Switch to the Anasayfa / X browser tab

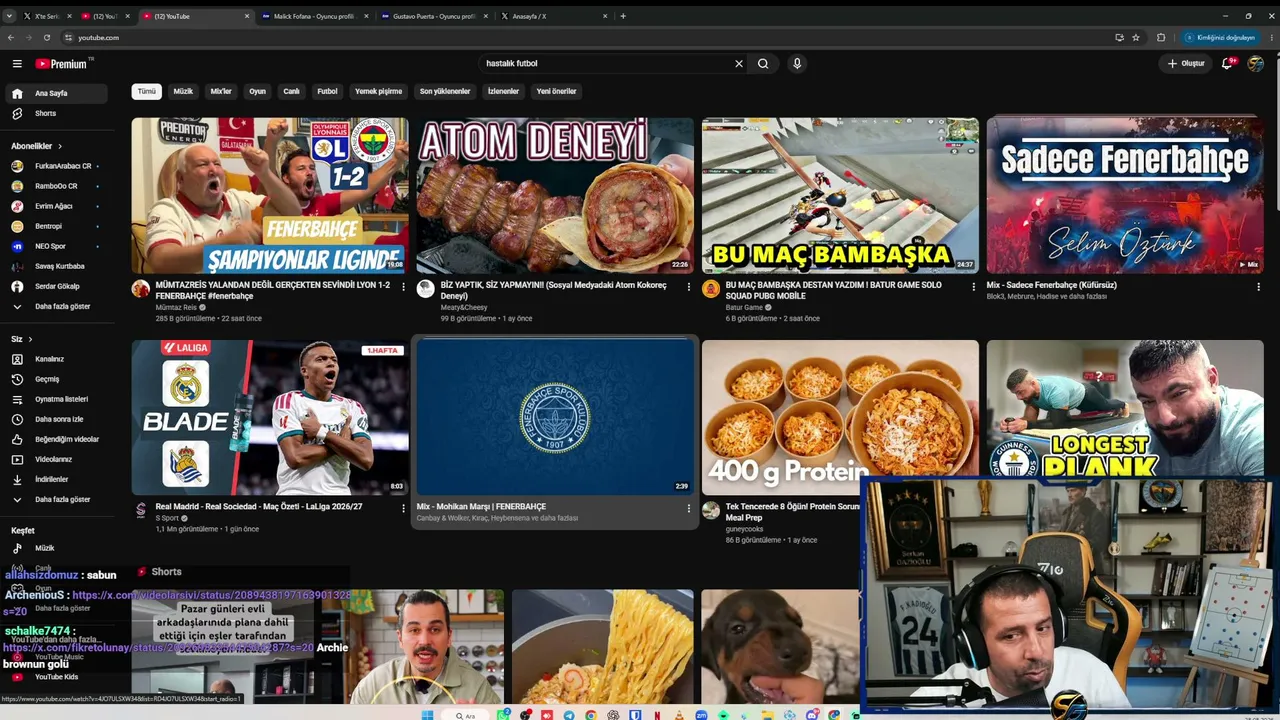[554, 16]
